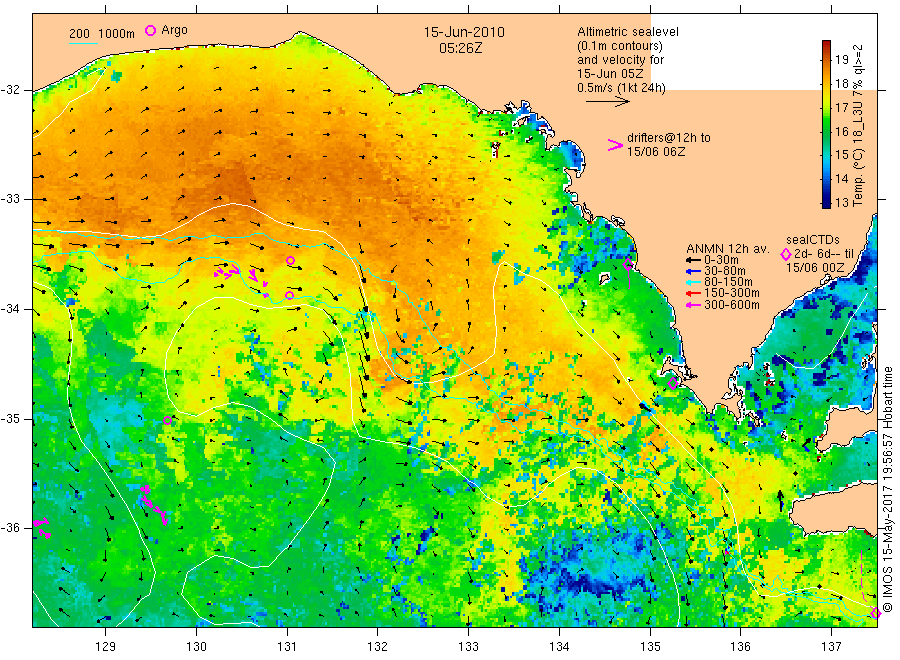Click the black 0-30m arrow legend symbol
Viewport: 900px width, 660px height.
(693, 260)
